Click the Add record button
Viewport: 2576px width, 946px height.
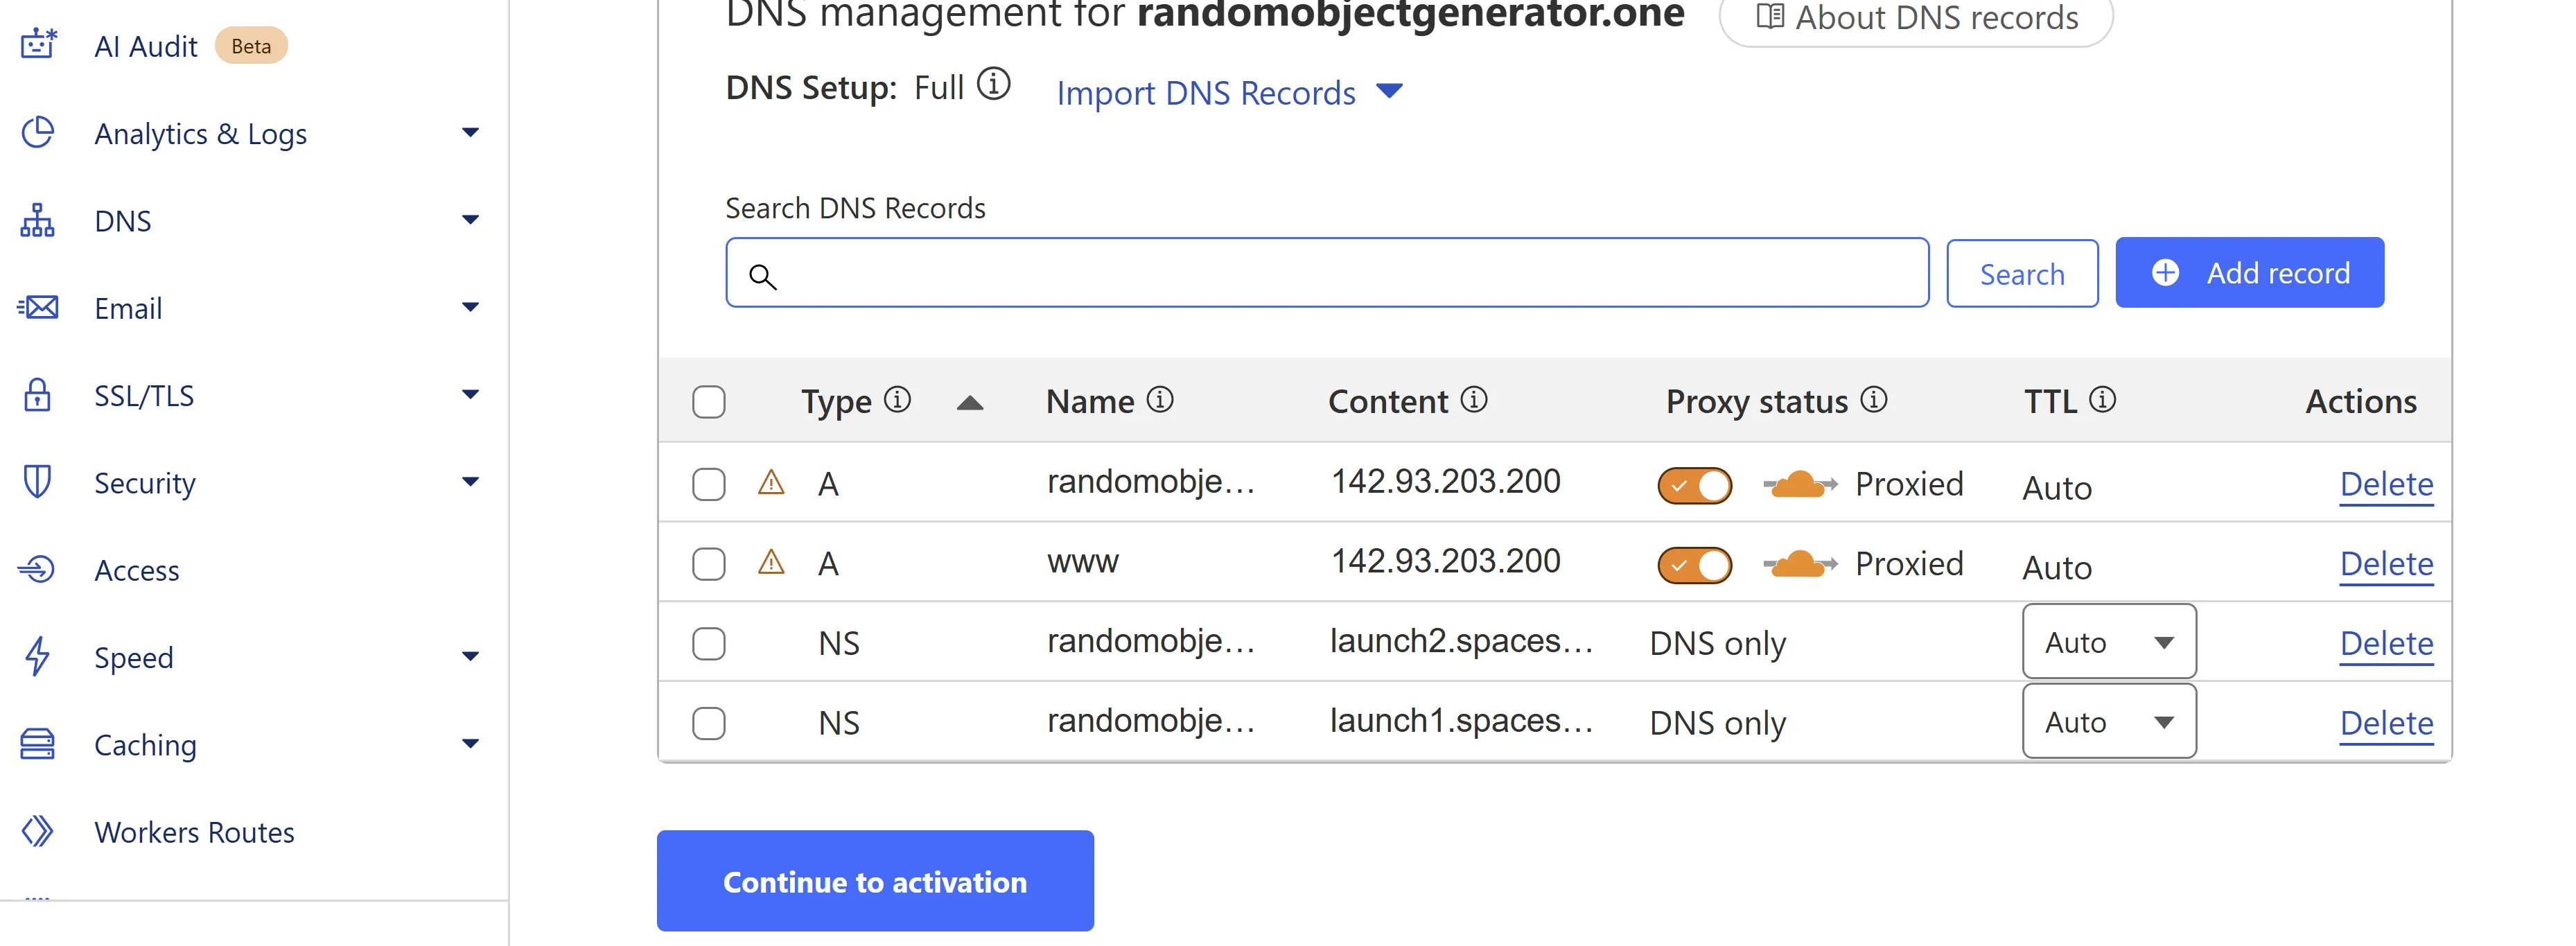click(2250, 272)
